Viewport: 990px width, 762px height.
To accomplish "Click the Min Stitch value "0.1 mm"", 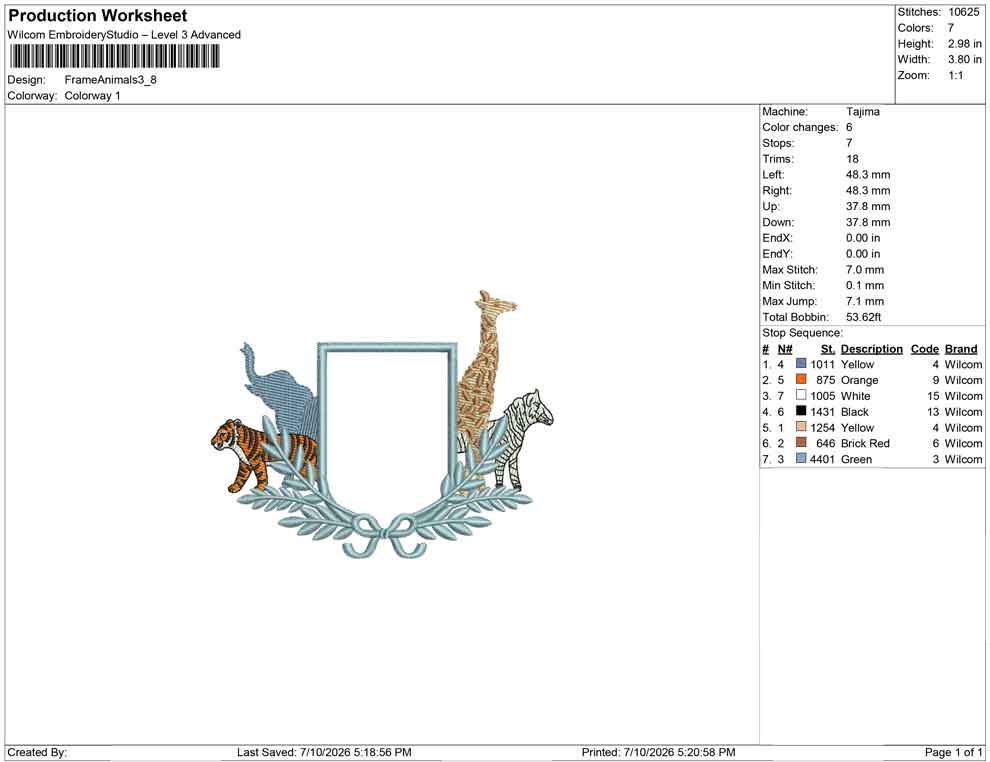I will click(865, 285).
